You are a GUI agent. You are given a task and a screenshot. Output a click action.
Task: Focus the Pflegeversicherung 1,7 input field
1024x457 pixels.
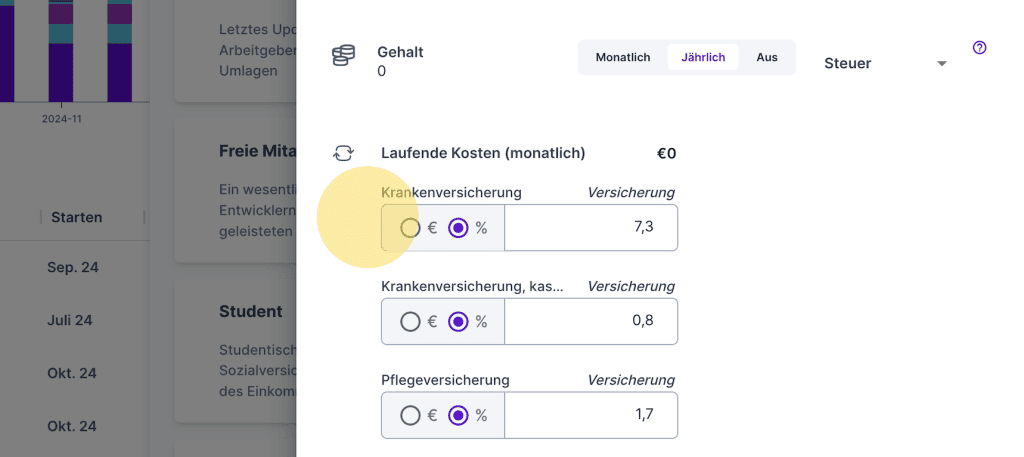point(591,415)
